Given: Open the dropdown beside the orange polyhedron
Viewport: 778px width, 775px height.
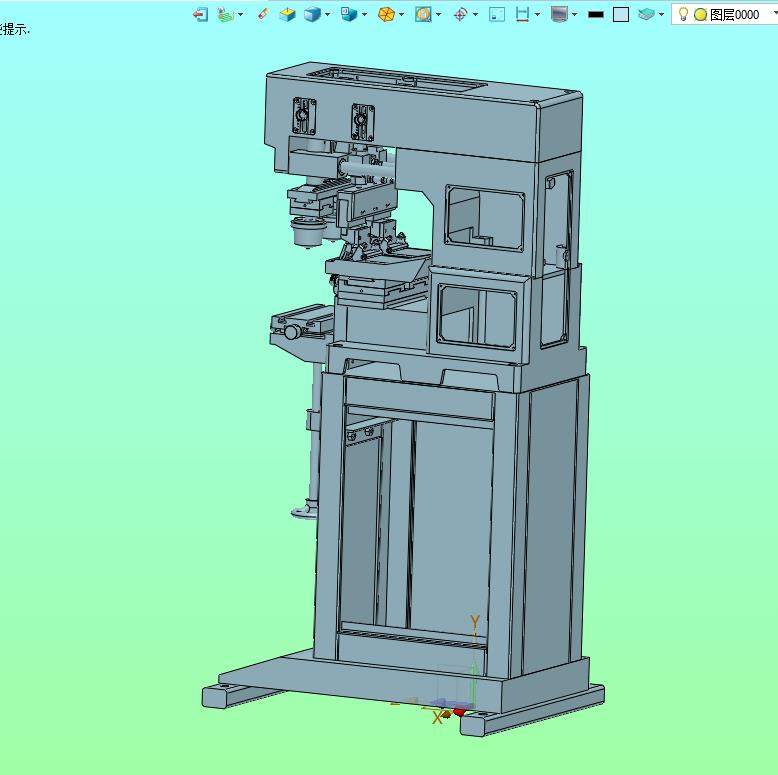Looking at the screenshot, I should pyautogui.click(x=401, y=14).
